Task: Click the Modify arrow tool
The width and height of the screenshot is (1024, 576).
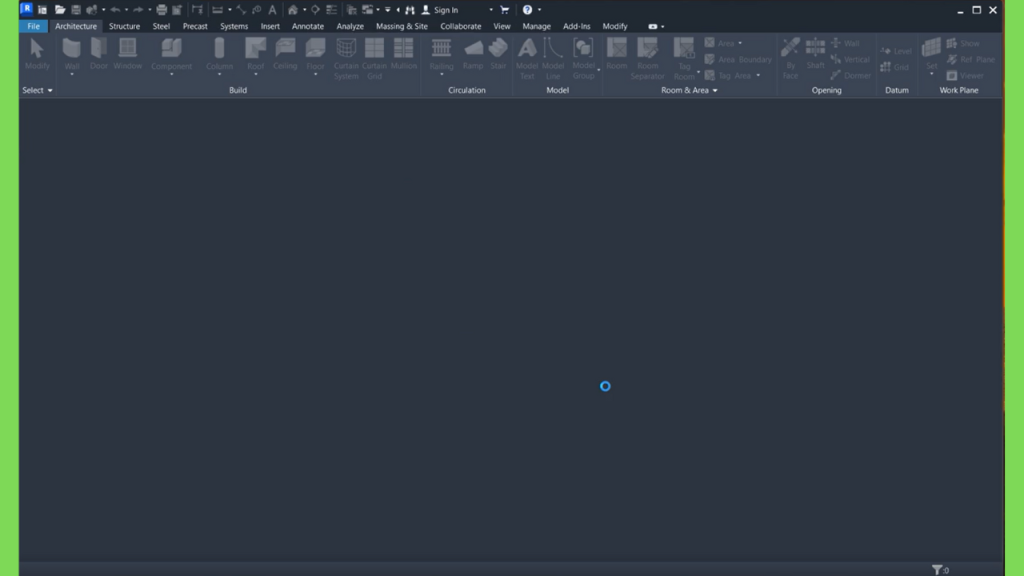Action: (x=37, y=53)
